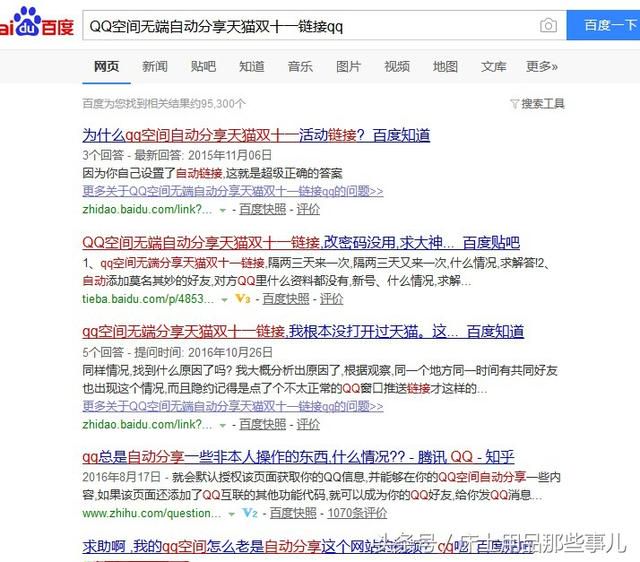Expand dropdown arrow beside second zhidao.baidu.com URL
The image size is (640, 562).
coord(222,426)
